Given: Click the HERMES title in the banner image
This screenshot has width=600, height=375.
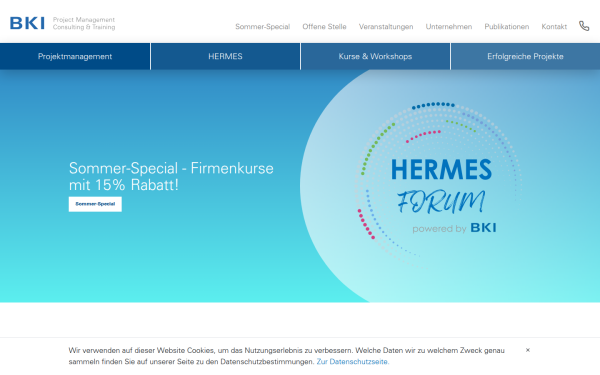Looking at the screenshot, I should click(441, 170).
